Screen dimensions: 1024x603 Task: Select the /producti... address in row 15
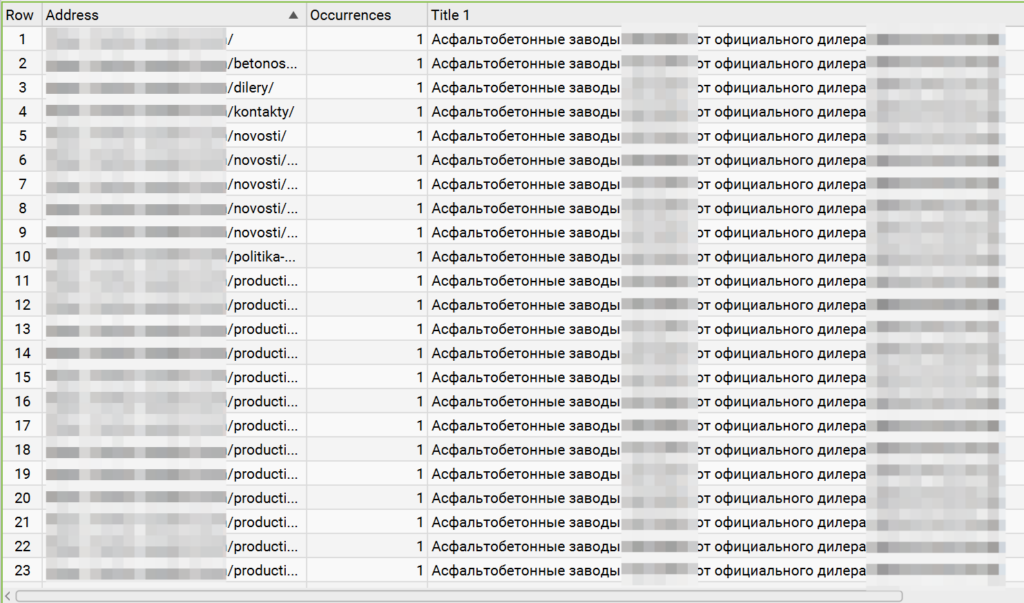[x=263, y=378]
